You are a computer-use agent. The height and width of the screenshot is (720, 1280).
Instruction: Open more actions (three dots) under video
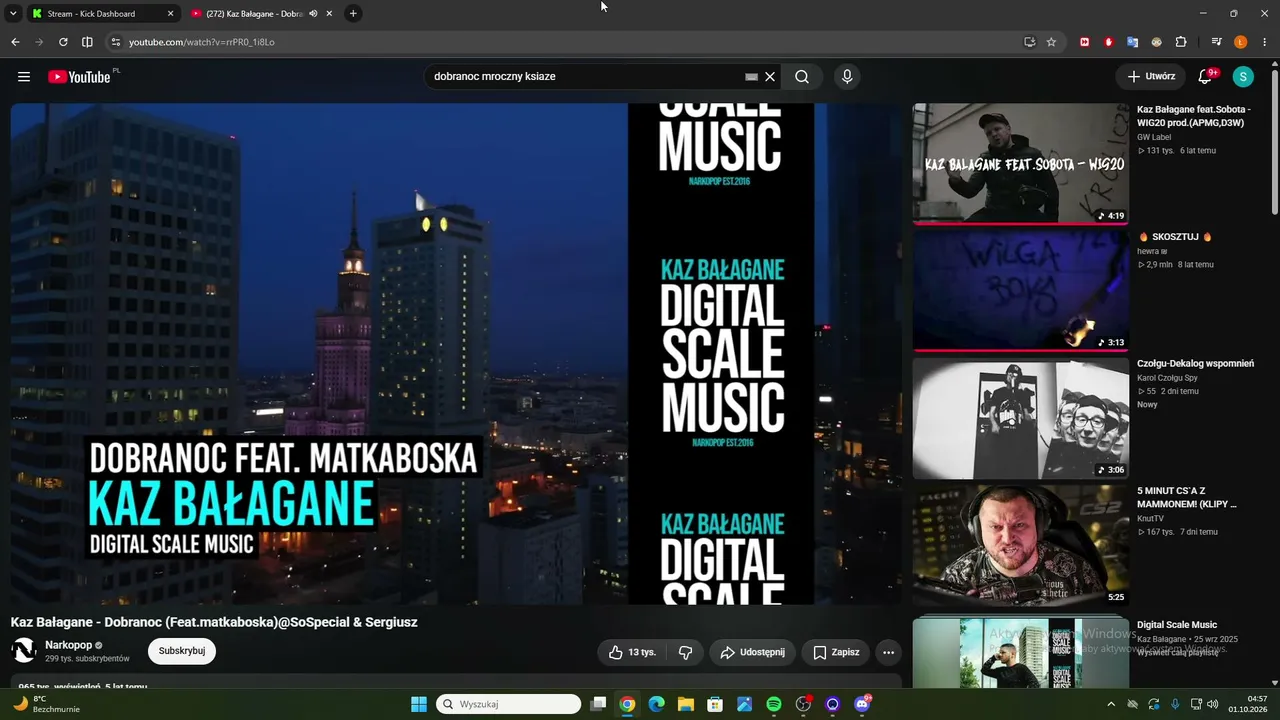tap(888, 652)
